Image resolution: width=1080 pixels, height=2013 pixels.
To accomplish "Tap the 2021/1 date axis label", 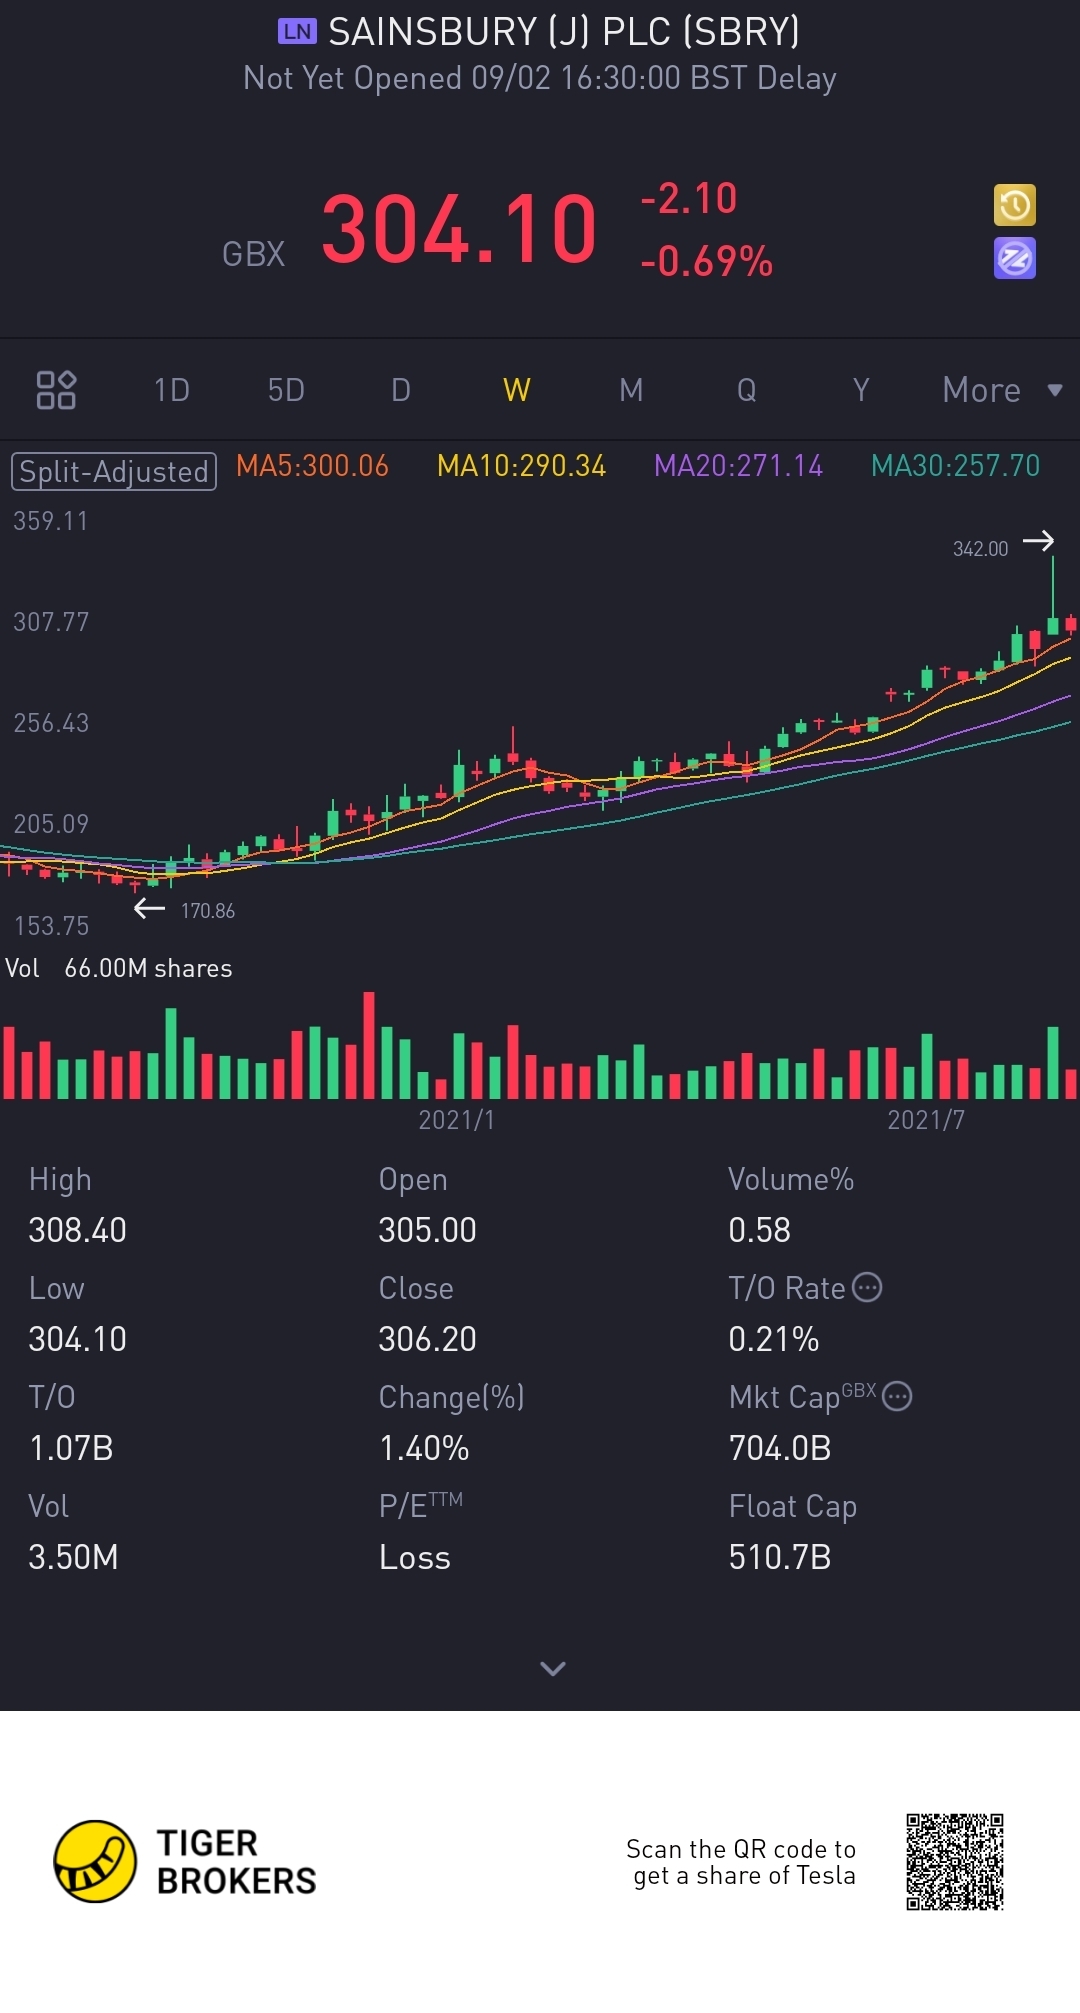I will click(x=456, y=1120).
